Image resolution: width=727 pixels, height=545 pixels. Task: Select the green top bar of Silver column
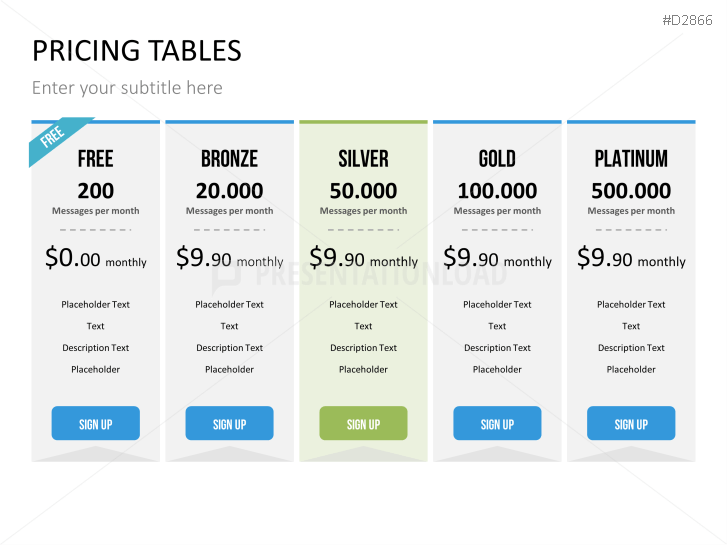pos(363,122)
